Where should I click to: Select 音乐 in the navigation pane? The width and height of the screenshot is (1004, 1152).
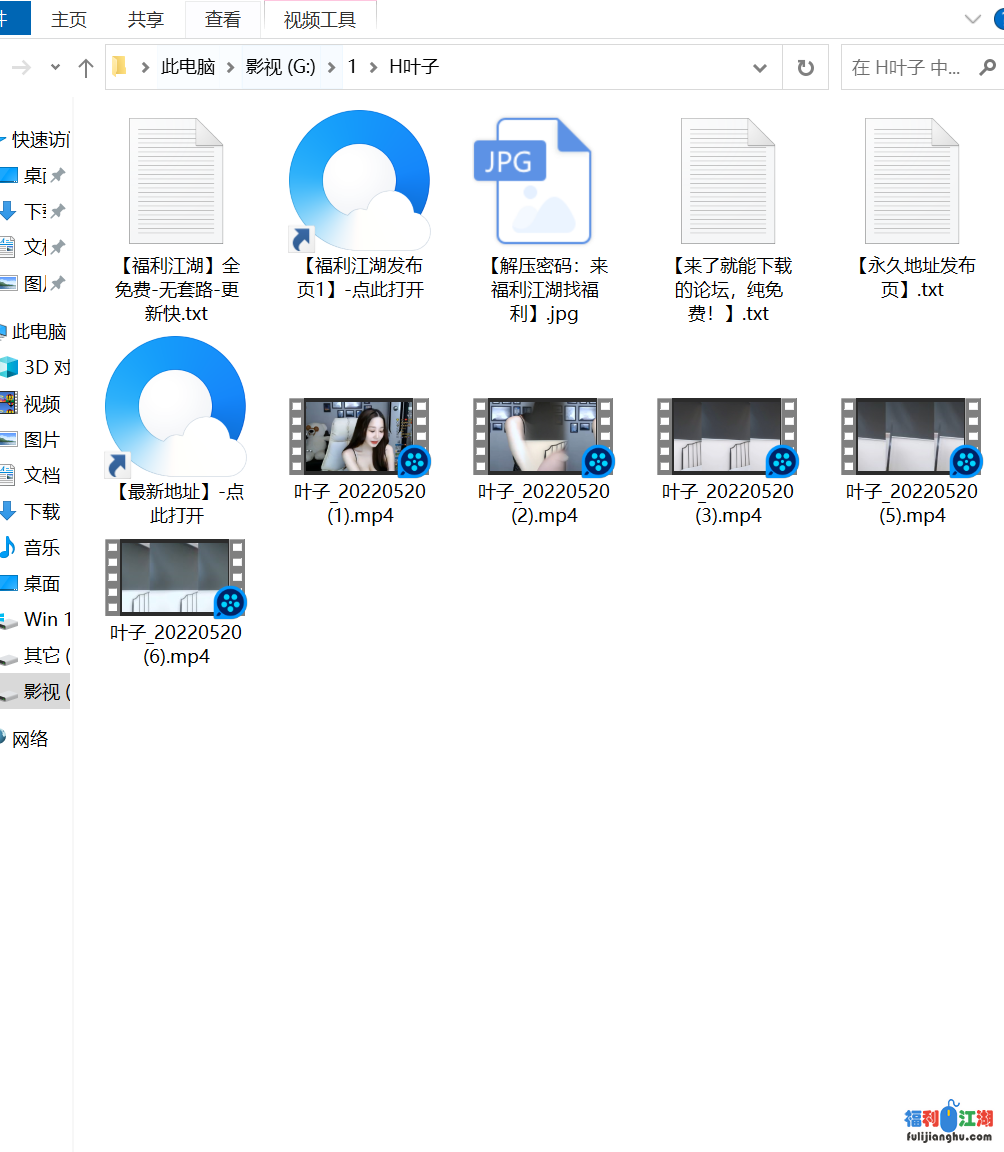coord(42,547)
